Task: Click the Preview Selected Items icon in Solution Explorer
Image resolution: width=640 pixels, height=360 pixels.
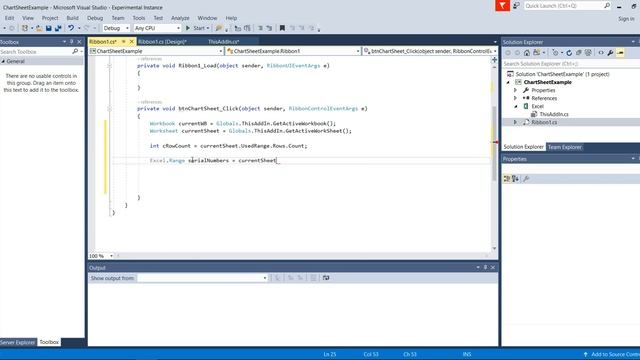Action: point(620,53)
